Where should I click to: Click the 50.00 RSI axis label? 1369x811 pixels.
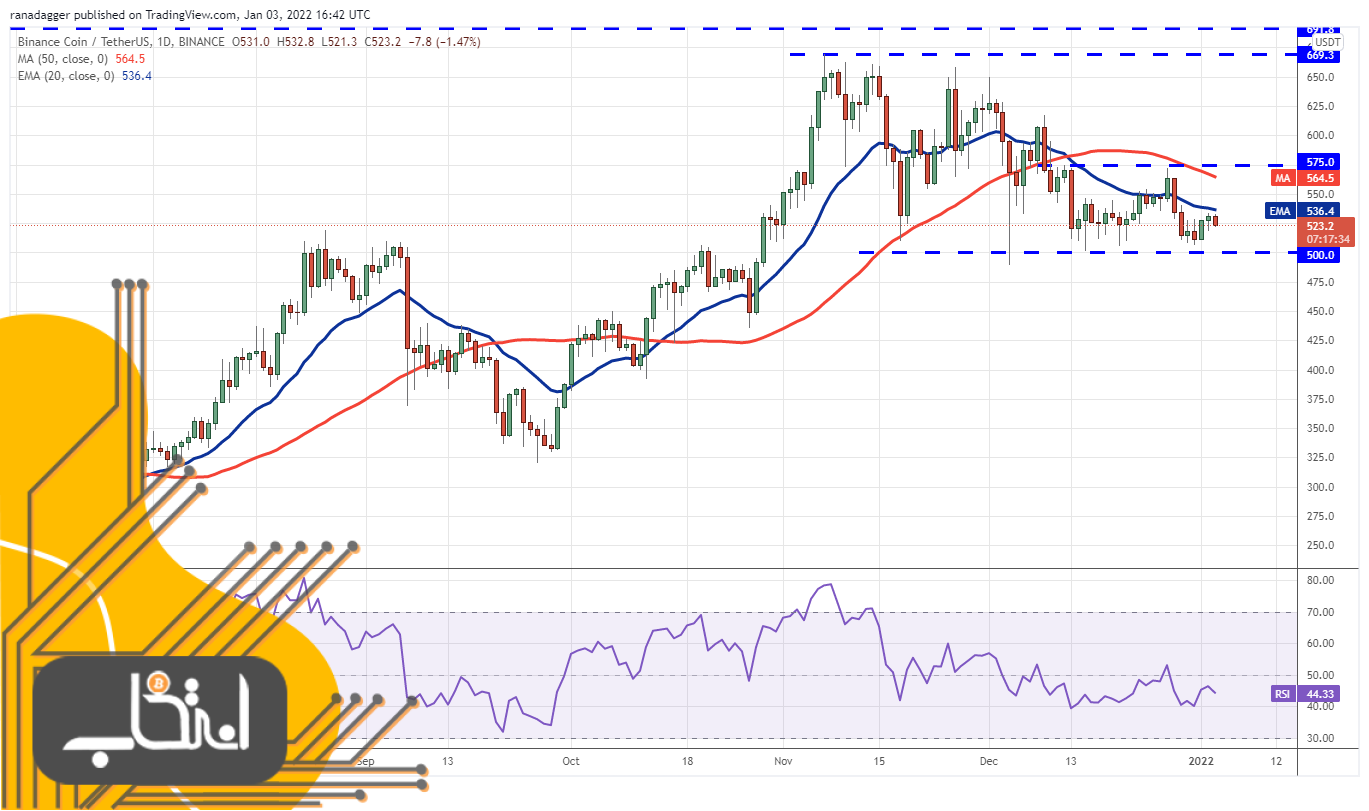click(x=1320, y=676)
